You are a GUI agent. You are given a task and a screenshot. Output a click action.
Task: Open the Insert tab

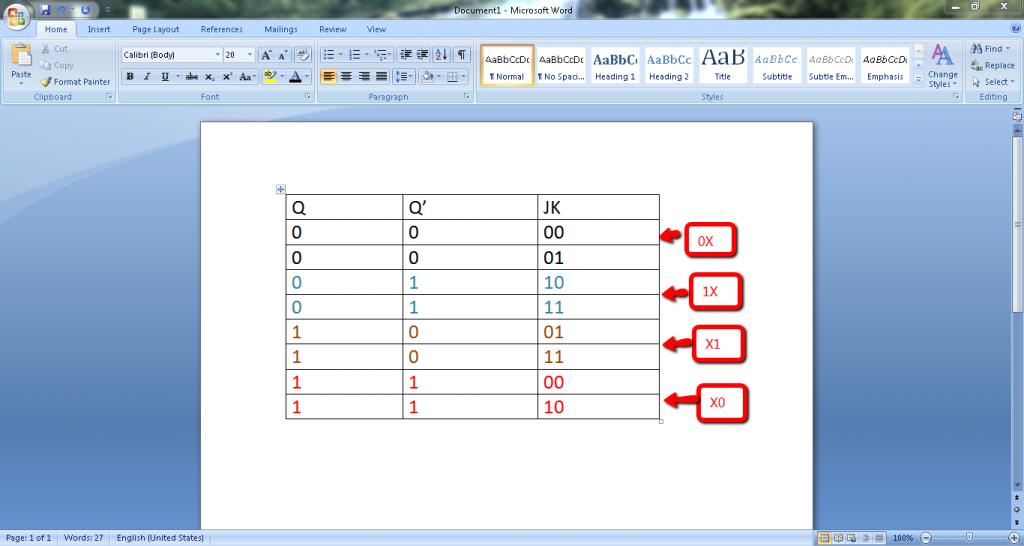point(99,29)
